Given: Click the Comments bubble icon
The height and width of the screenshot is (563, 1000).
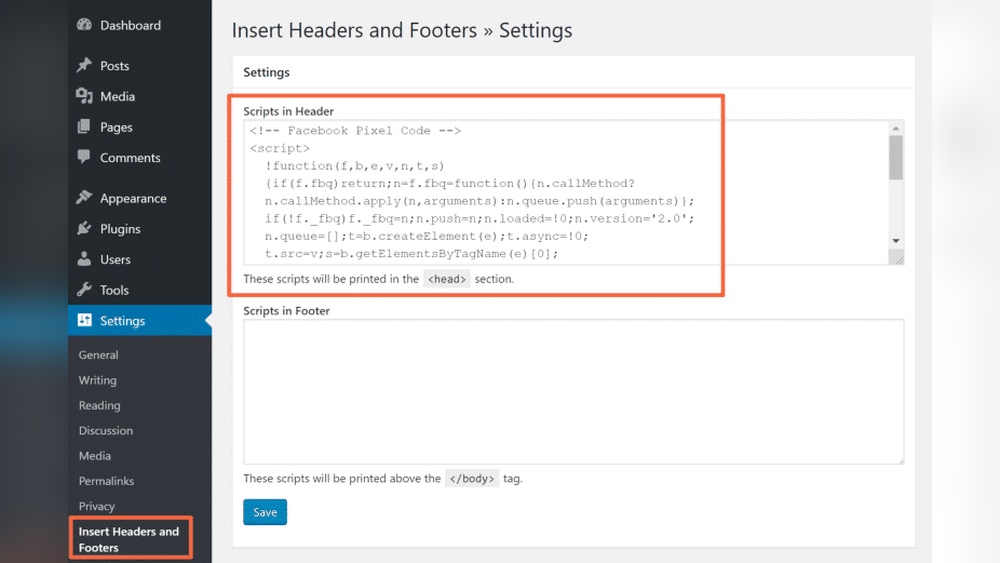Looking at the screenshot, I should point(84,157).
